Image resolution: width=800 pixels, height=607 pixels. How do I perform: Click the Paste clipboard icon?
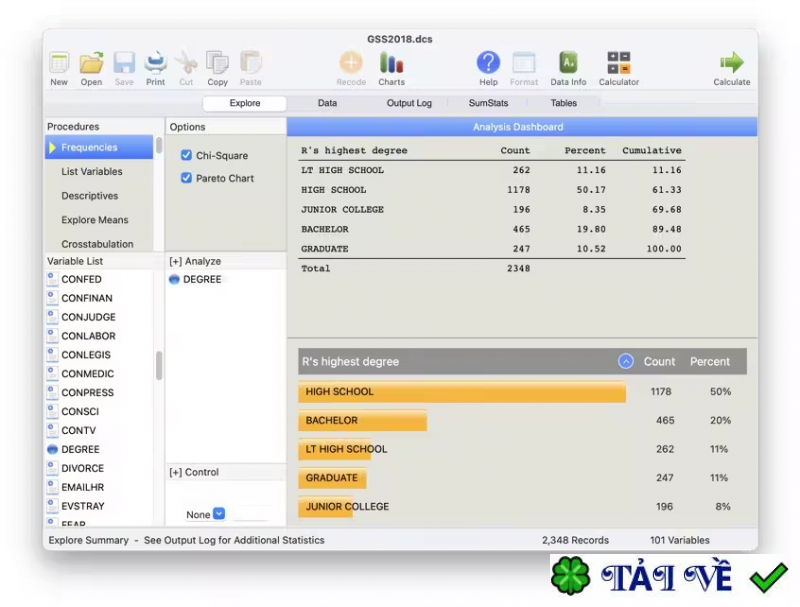(251, 63)
